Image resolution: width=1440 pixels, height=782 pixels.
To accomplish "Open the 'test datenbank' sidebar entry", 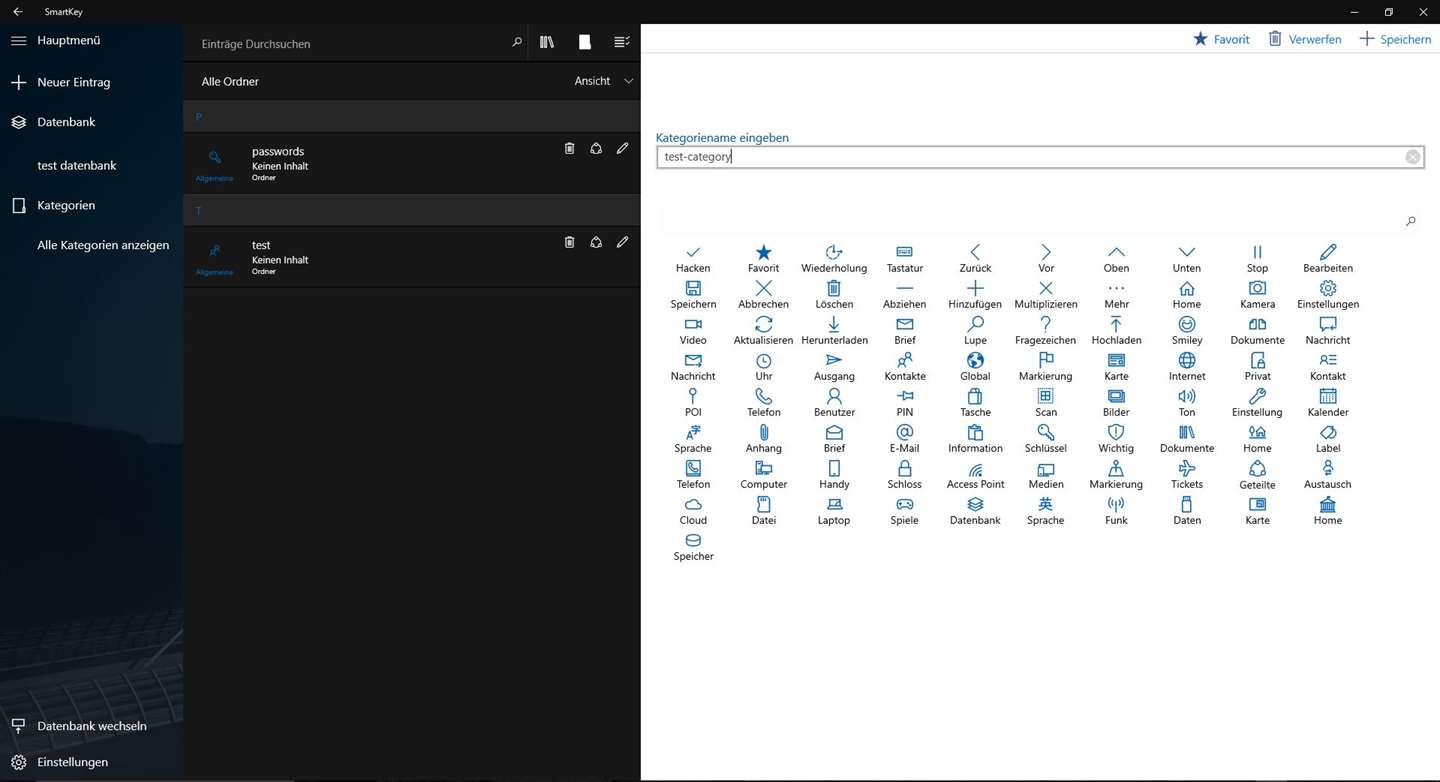I will pos(77,165).
